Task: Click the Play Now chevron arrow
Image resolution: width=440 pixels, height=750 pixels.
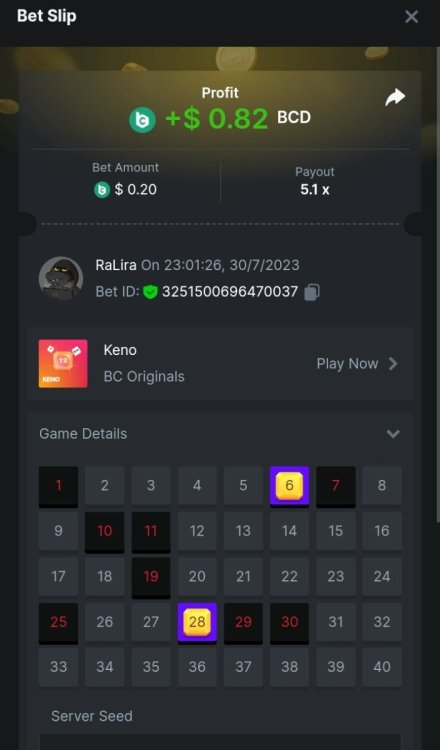Action: click(x=393, y=364)
